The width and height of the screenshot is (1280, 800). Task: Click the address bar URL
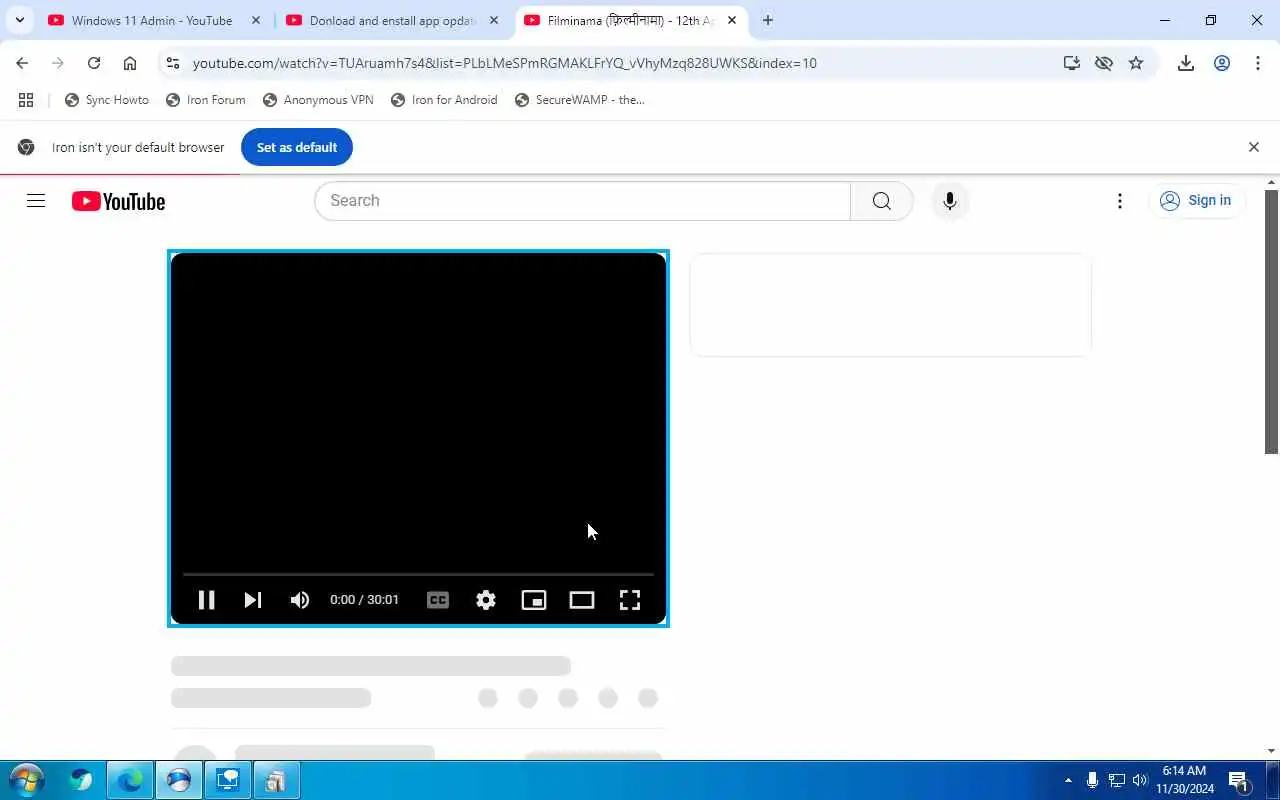click(x=504, y=63)
